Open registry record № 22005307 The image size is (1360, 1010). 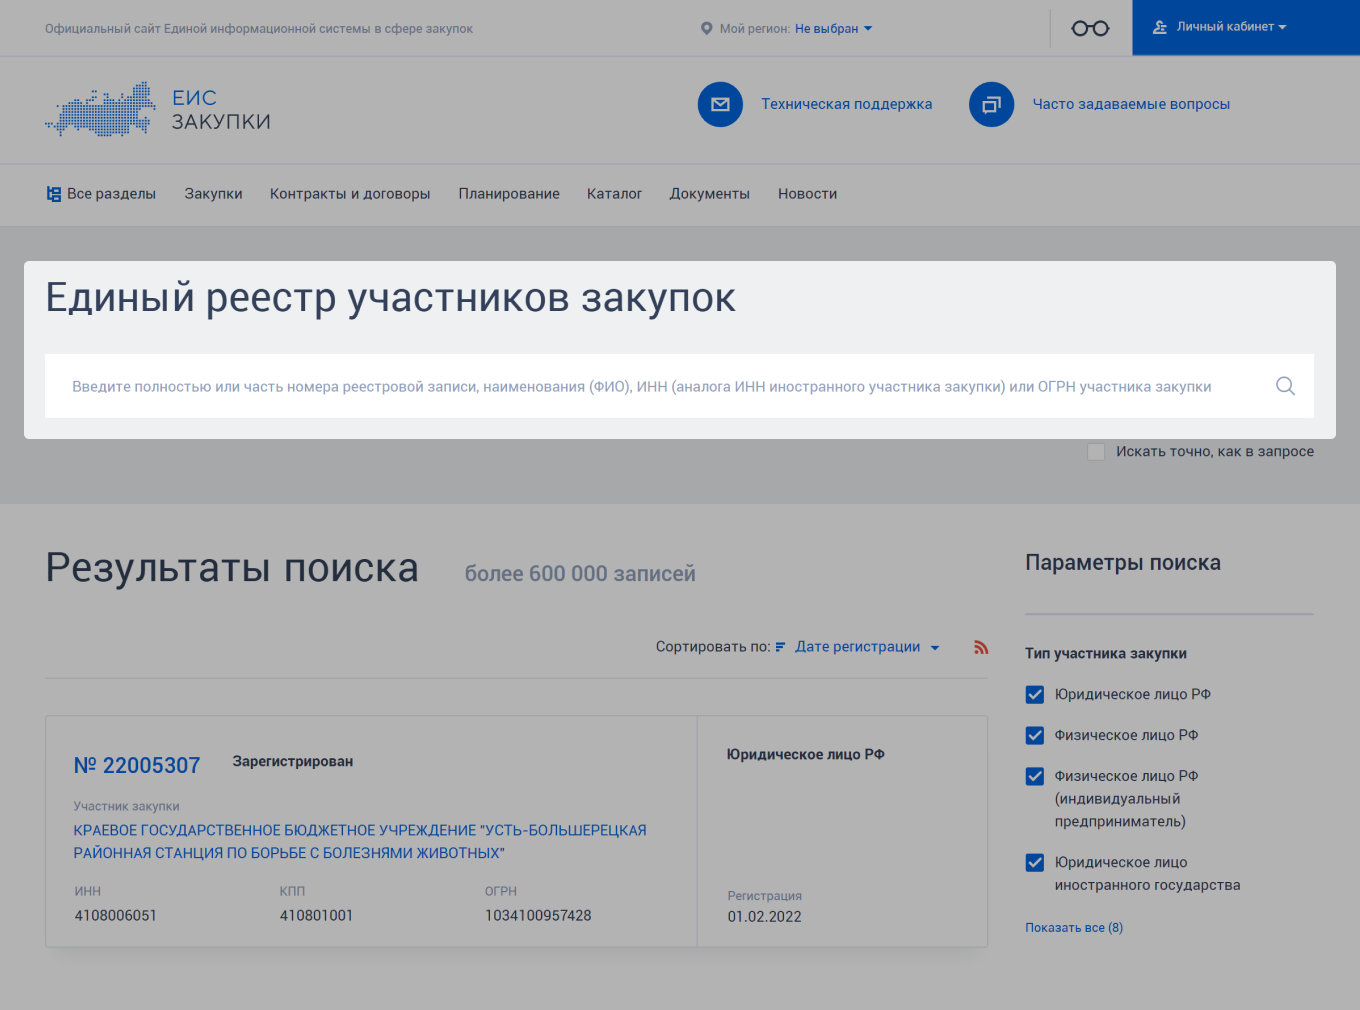tap(137, 766)
